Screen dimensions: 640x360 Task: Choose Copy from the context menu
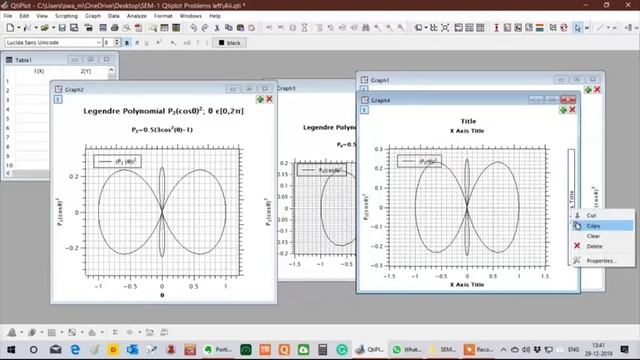[x=602, y=226]
